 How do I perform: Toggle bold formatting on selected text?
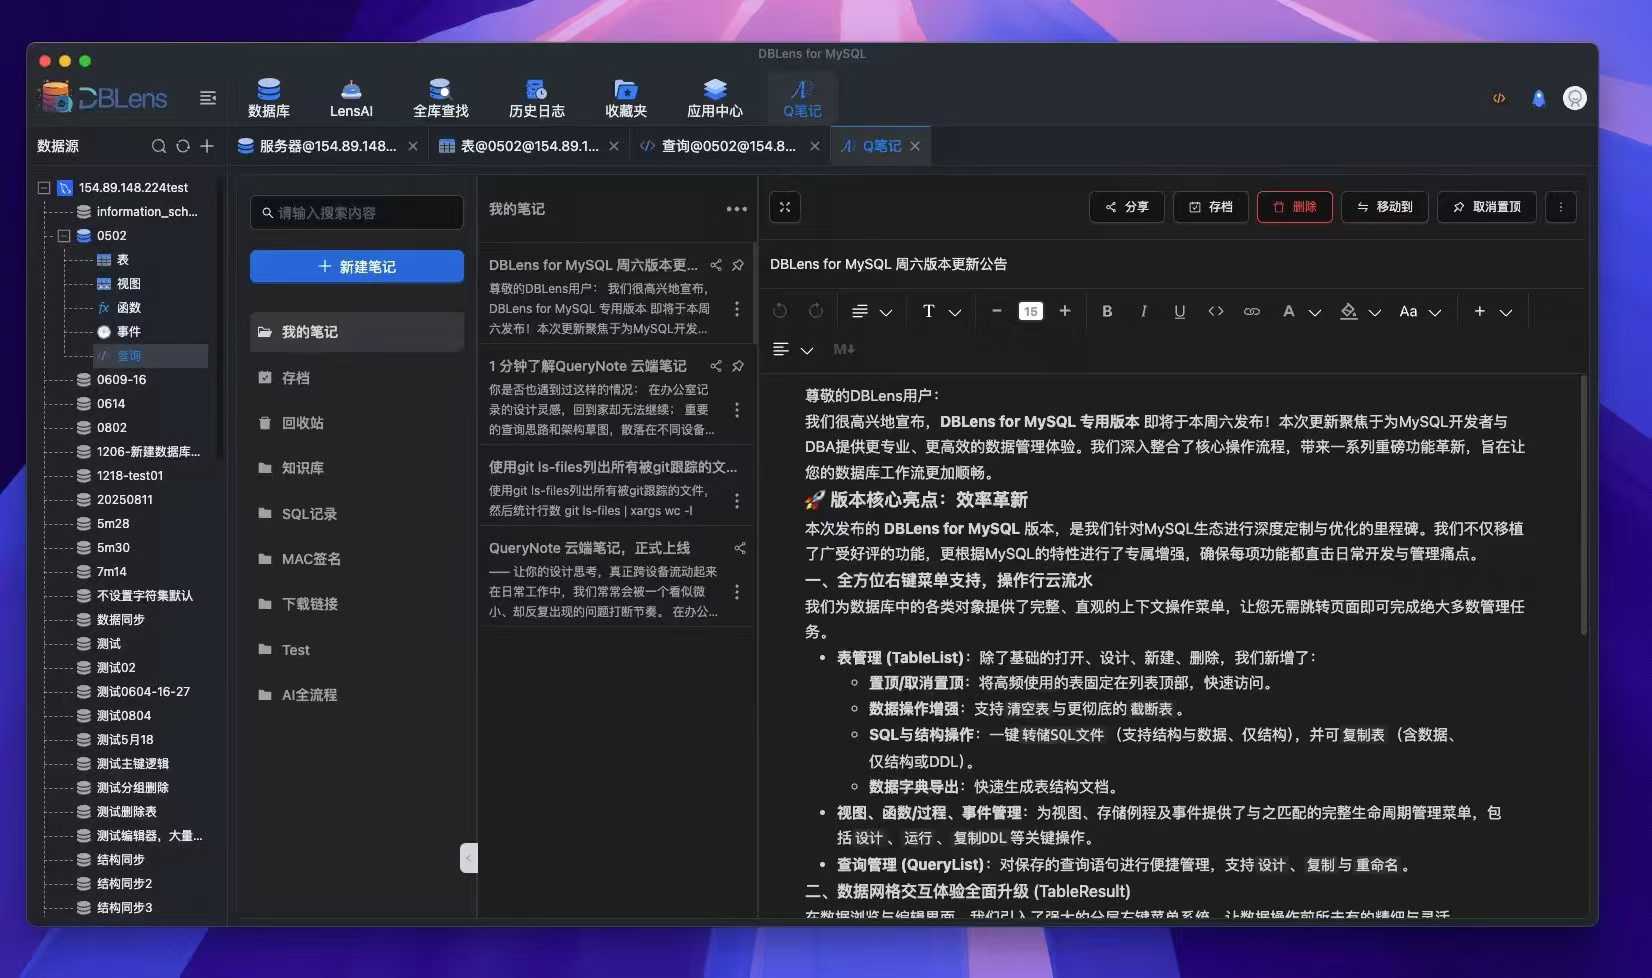pos(1106,311)
